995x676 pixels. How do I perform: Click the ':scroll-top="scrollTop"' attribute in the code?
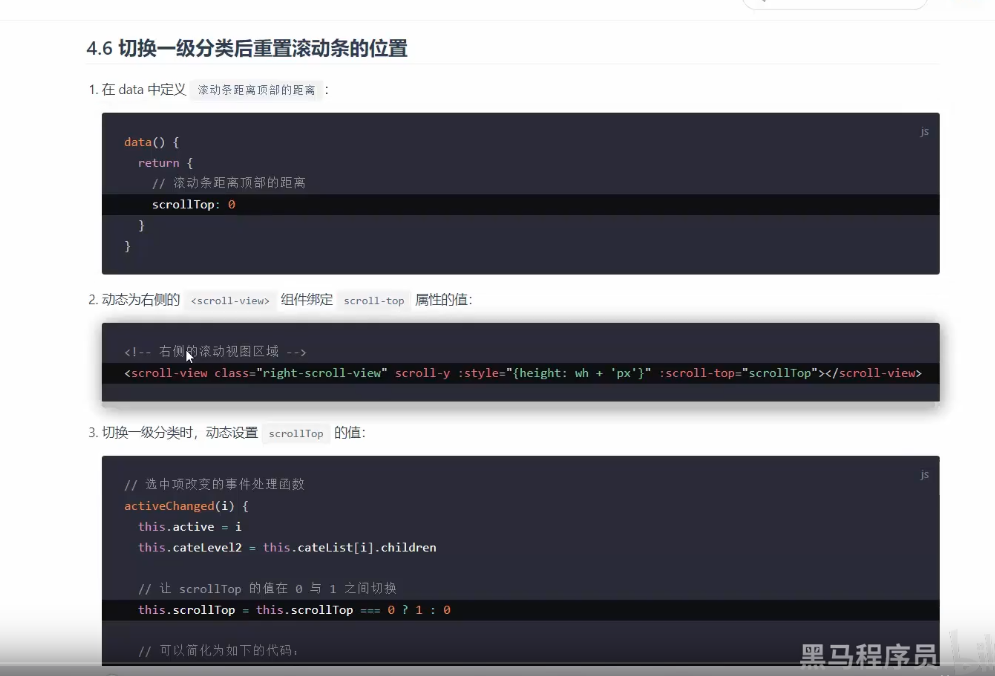[739, 373]
